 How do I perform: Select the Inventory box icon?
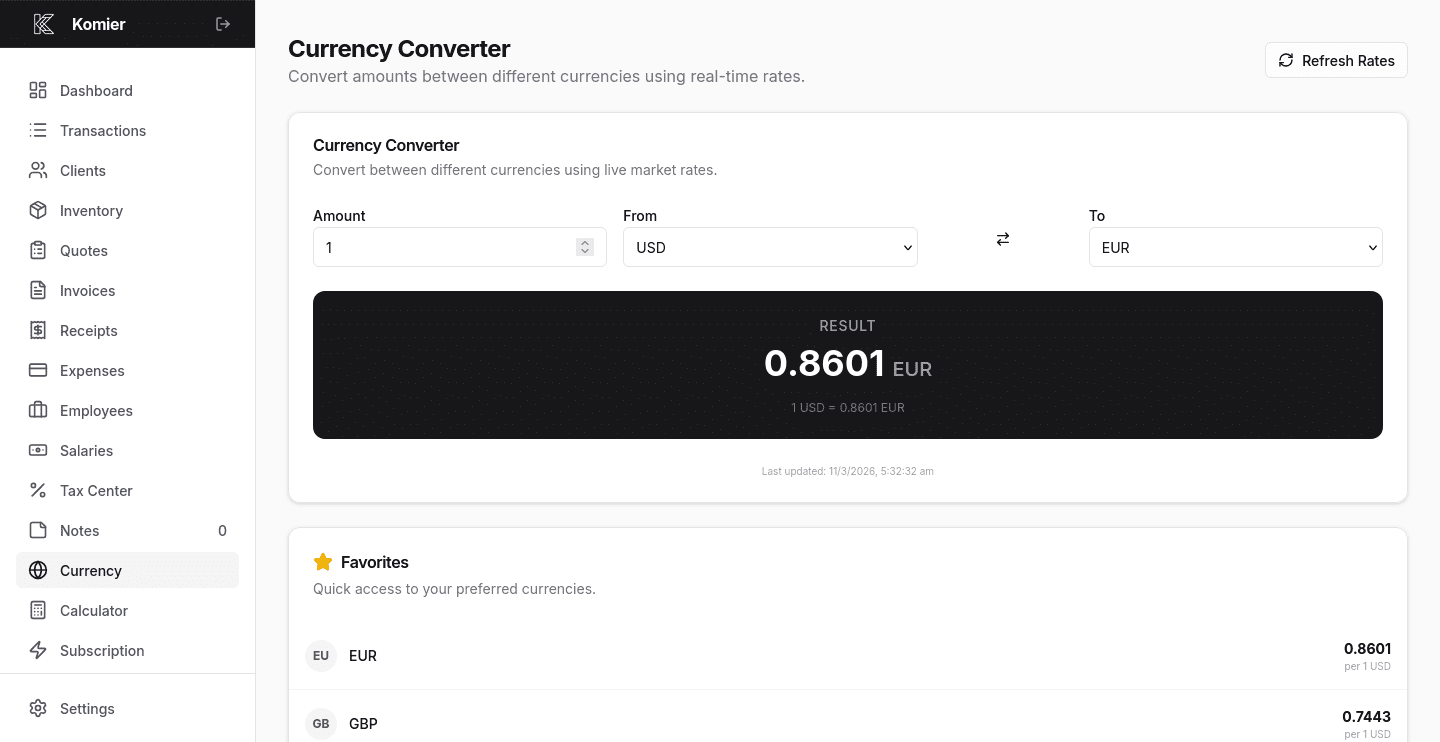pos(38,211)
